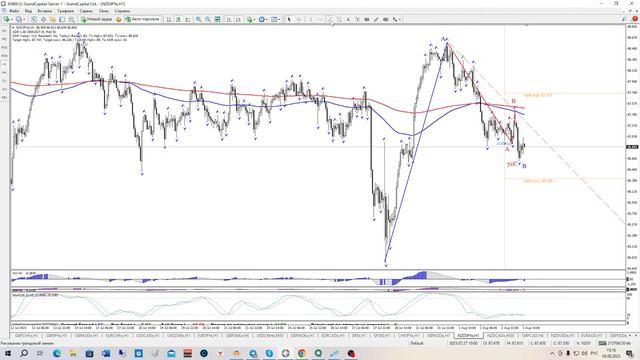Open the New Chart toolbar icon
Viewport: 640px width, 360px height.
tap(6, 19)
